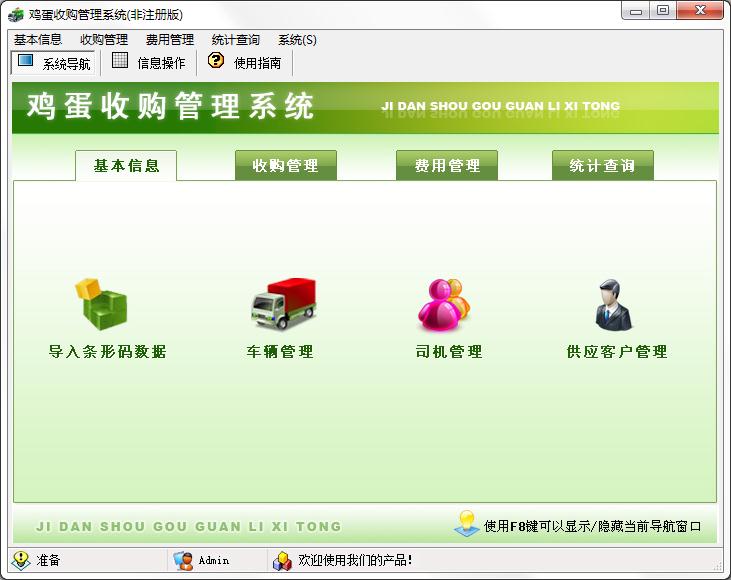Switch to the 统计查询 green tab
The height and width of the screenshot is (580, 731).
tap(603, 165)
